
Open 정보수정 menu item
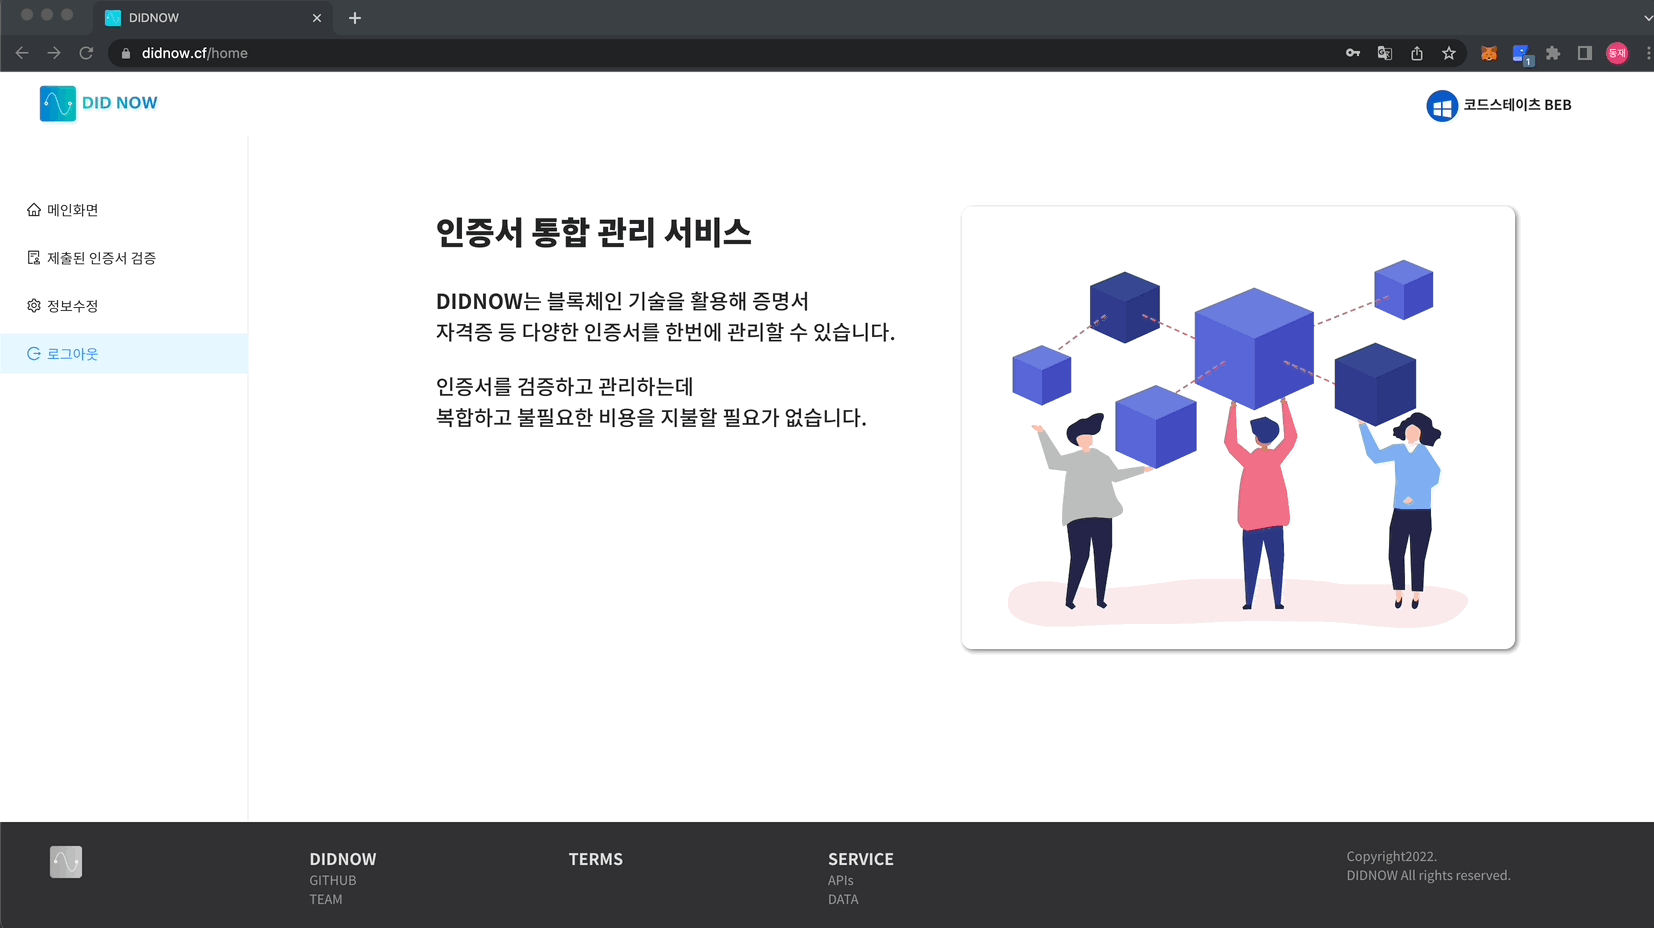[124, 306]
